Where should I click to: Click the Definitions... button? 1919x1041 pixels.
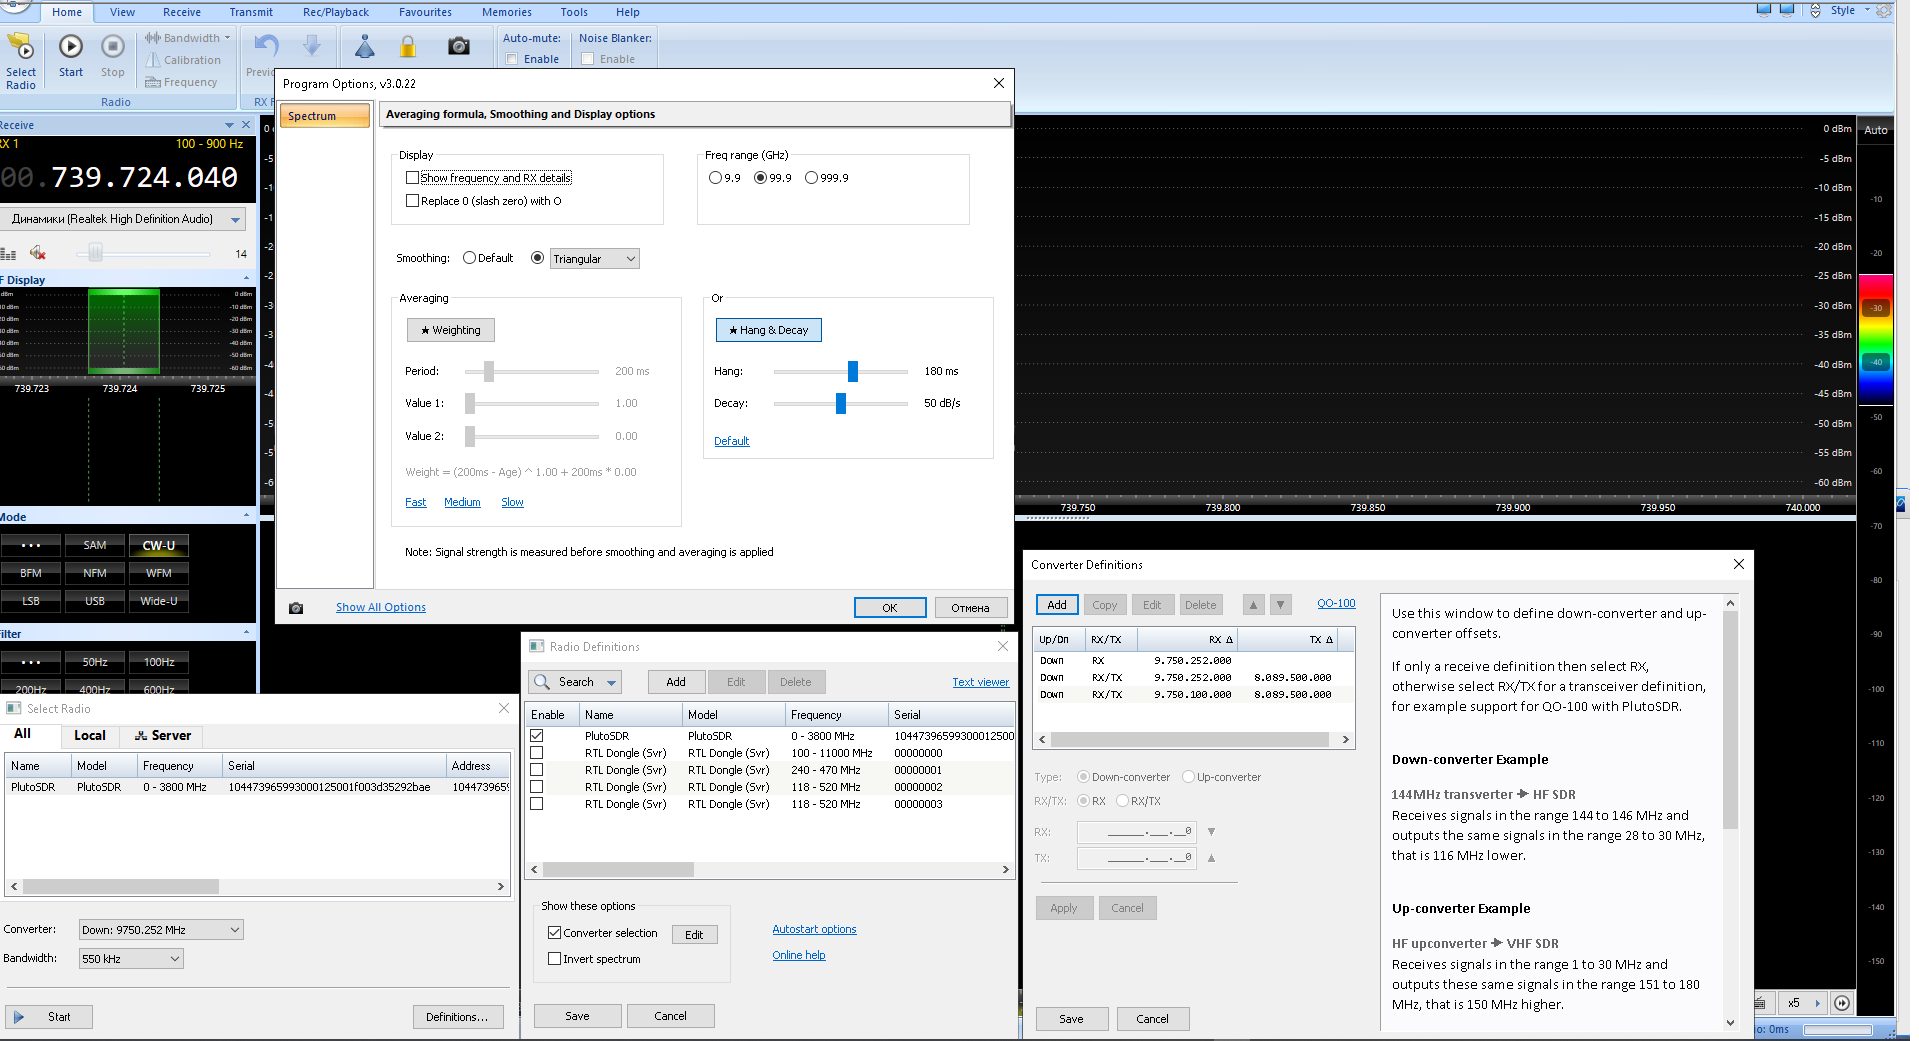tap(456, 1017)
